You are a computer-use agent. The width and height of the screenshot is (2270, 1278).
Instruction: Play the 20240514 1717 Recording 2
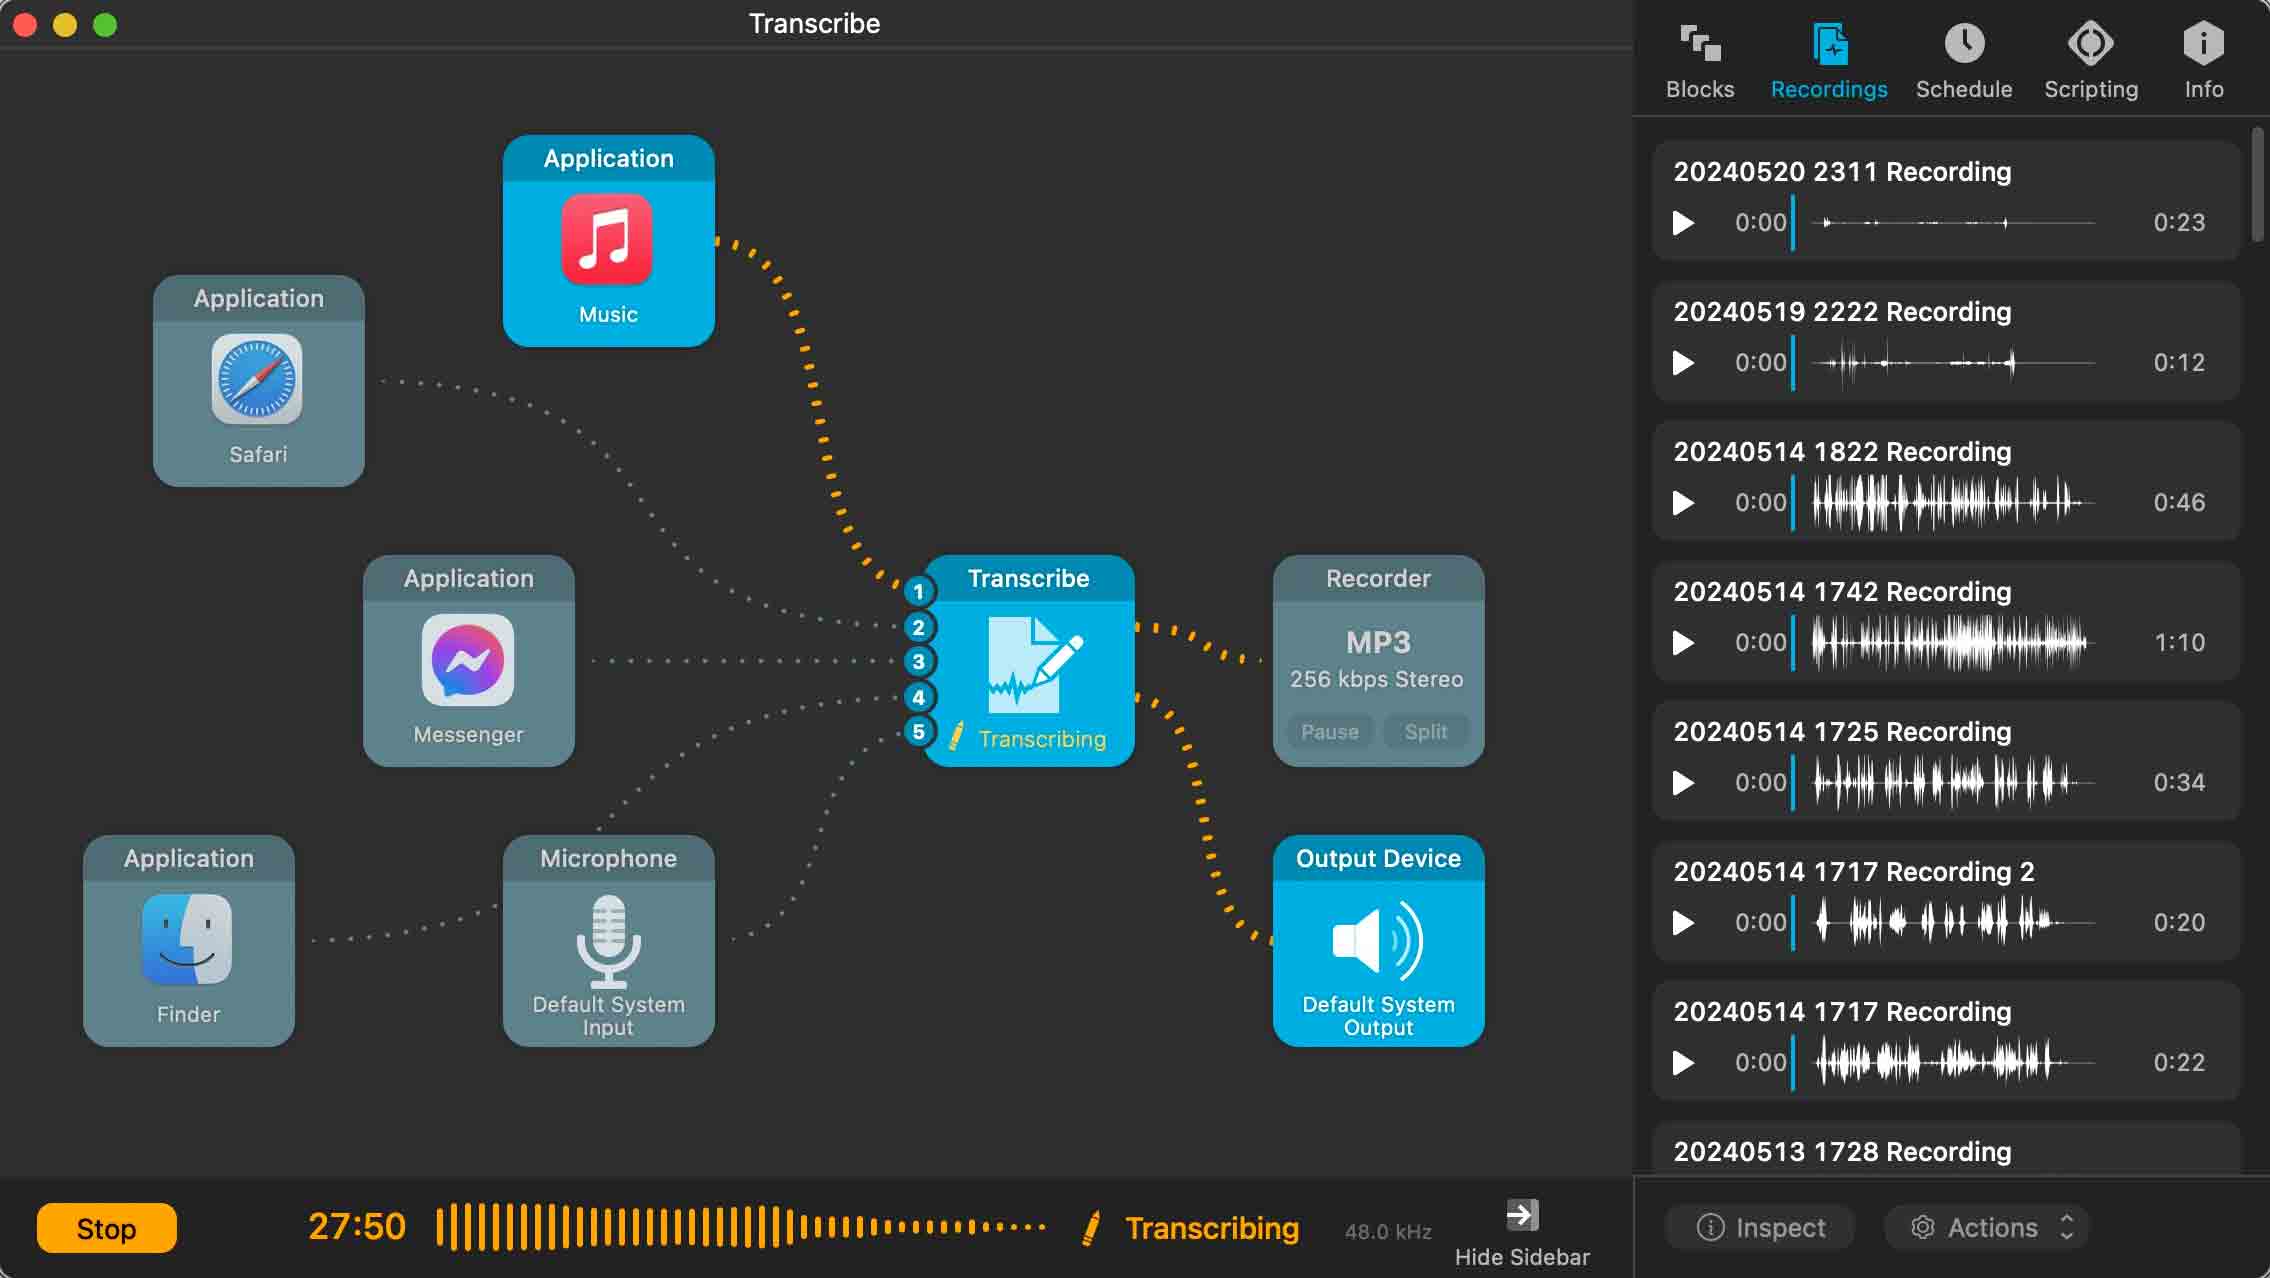(x=1684, y=922)
